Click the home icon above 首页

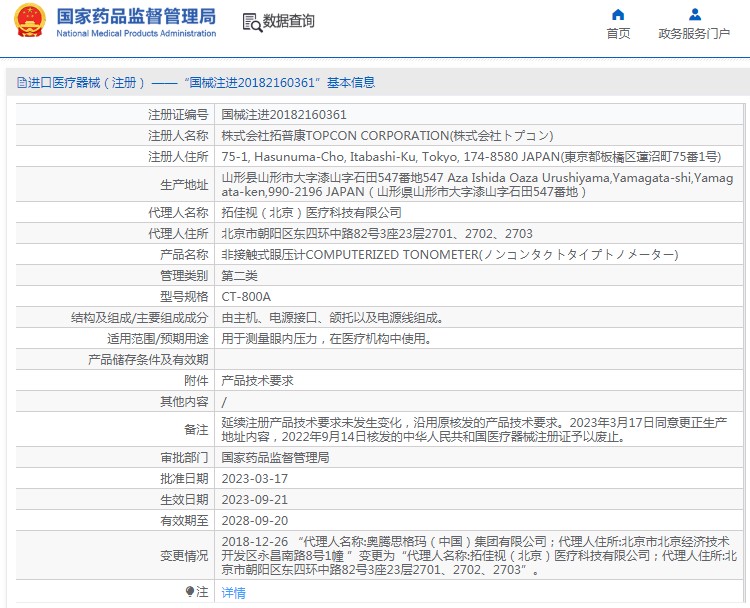coord(618,14)
